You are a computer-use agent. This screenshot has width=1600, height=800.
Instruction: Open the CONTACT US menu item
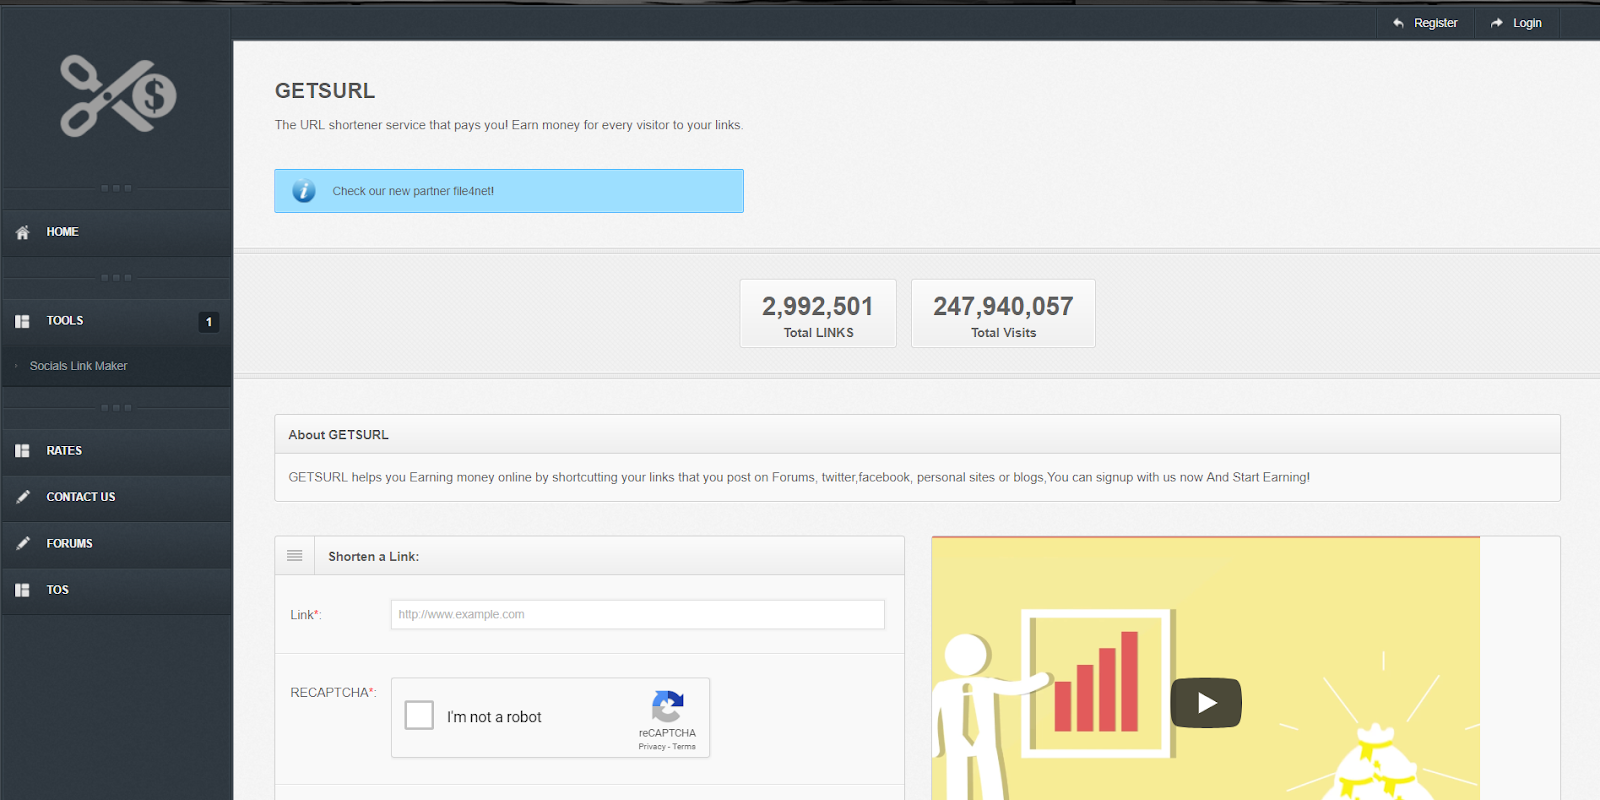click(x=116, y=497)
